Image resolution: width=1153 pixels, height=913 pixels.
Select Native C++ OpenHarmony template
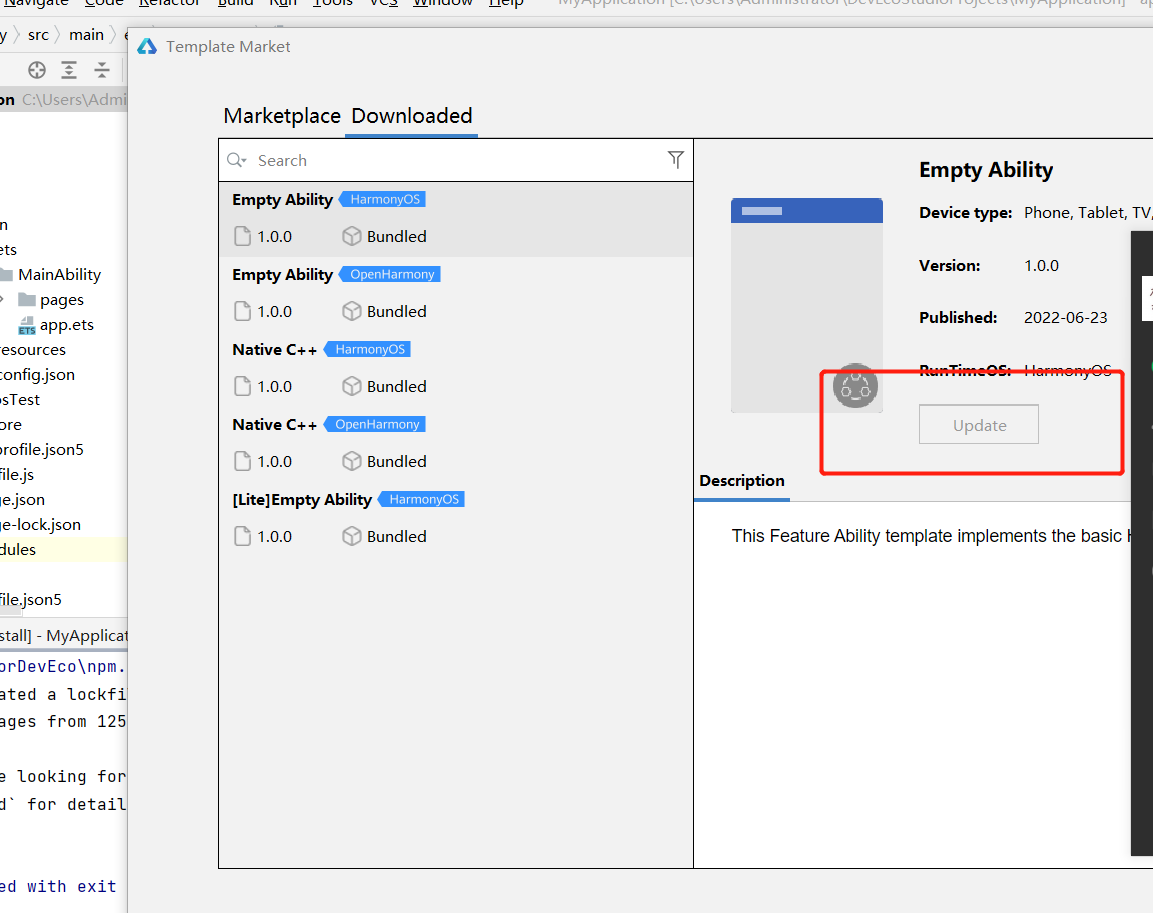[x=456, y=444]
